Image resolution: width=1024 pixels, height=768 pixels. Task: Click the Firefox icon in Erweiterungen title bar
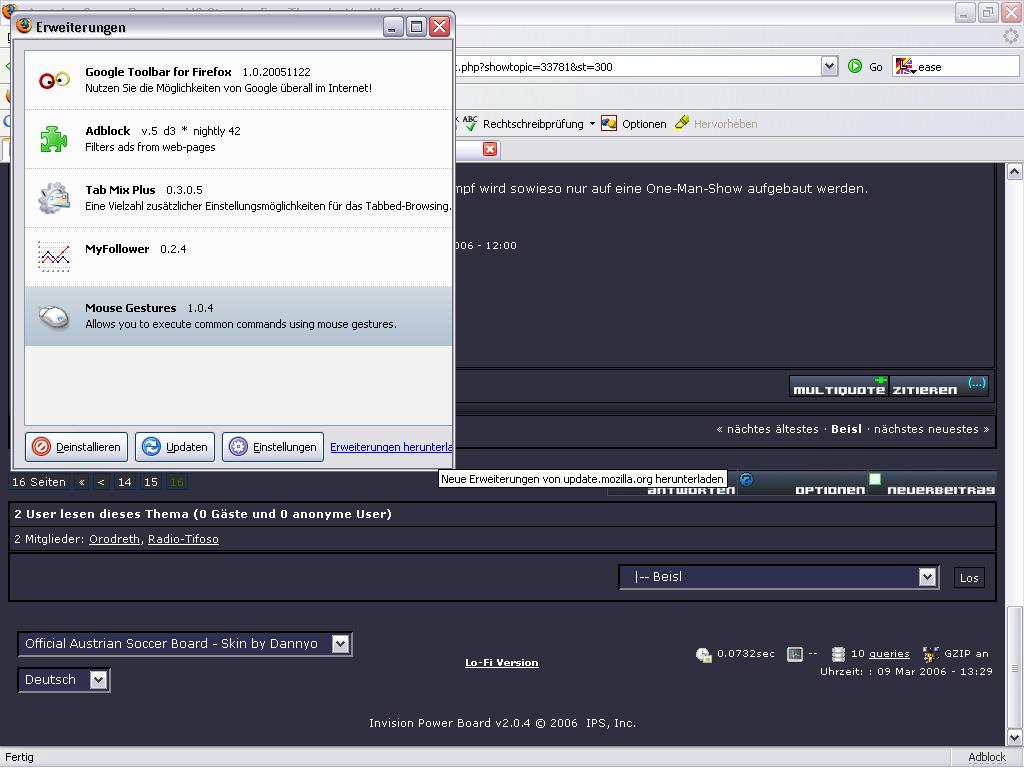click(24, 26)
